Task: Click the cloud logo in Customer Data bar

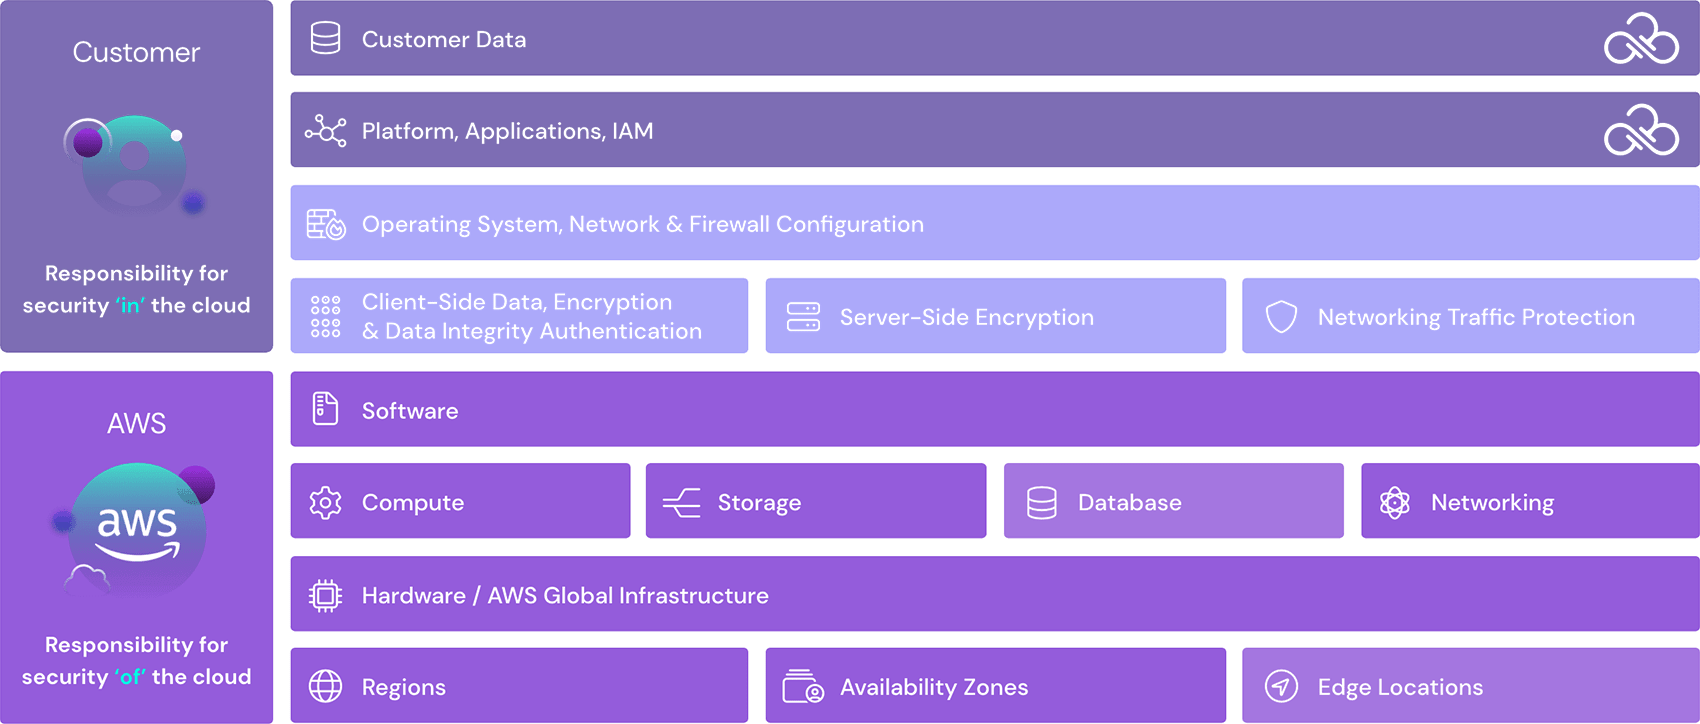Action: pyautogui.click(x=1641, y=38)
